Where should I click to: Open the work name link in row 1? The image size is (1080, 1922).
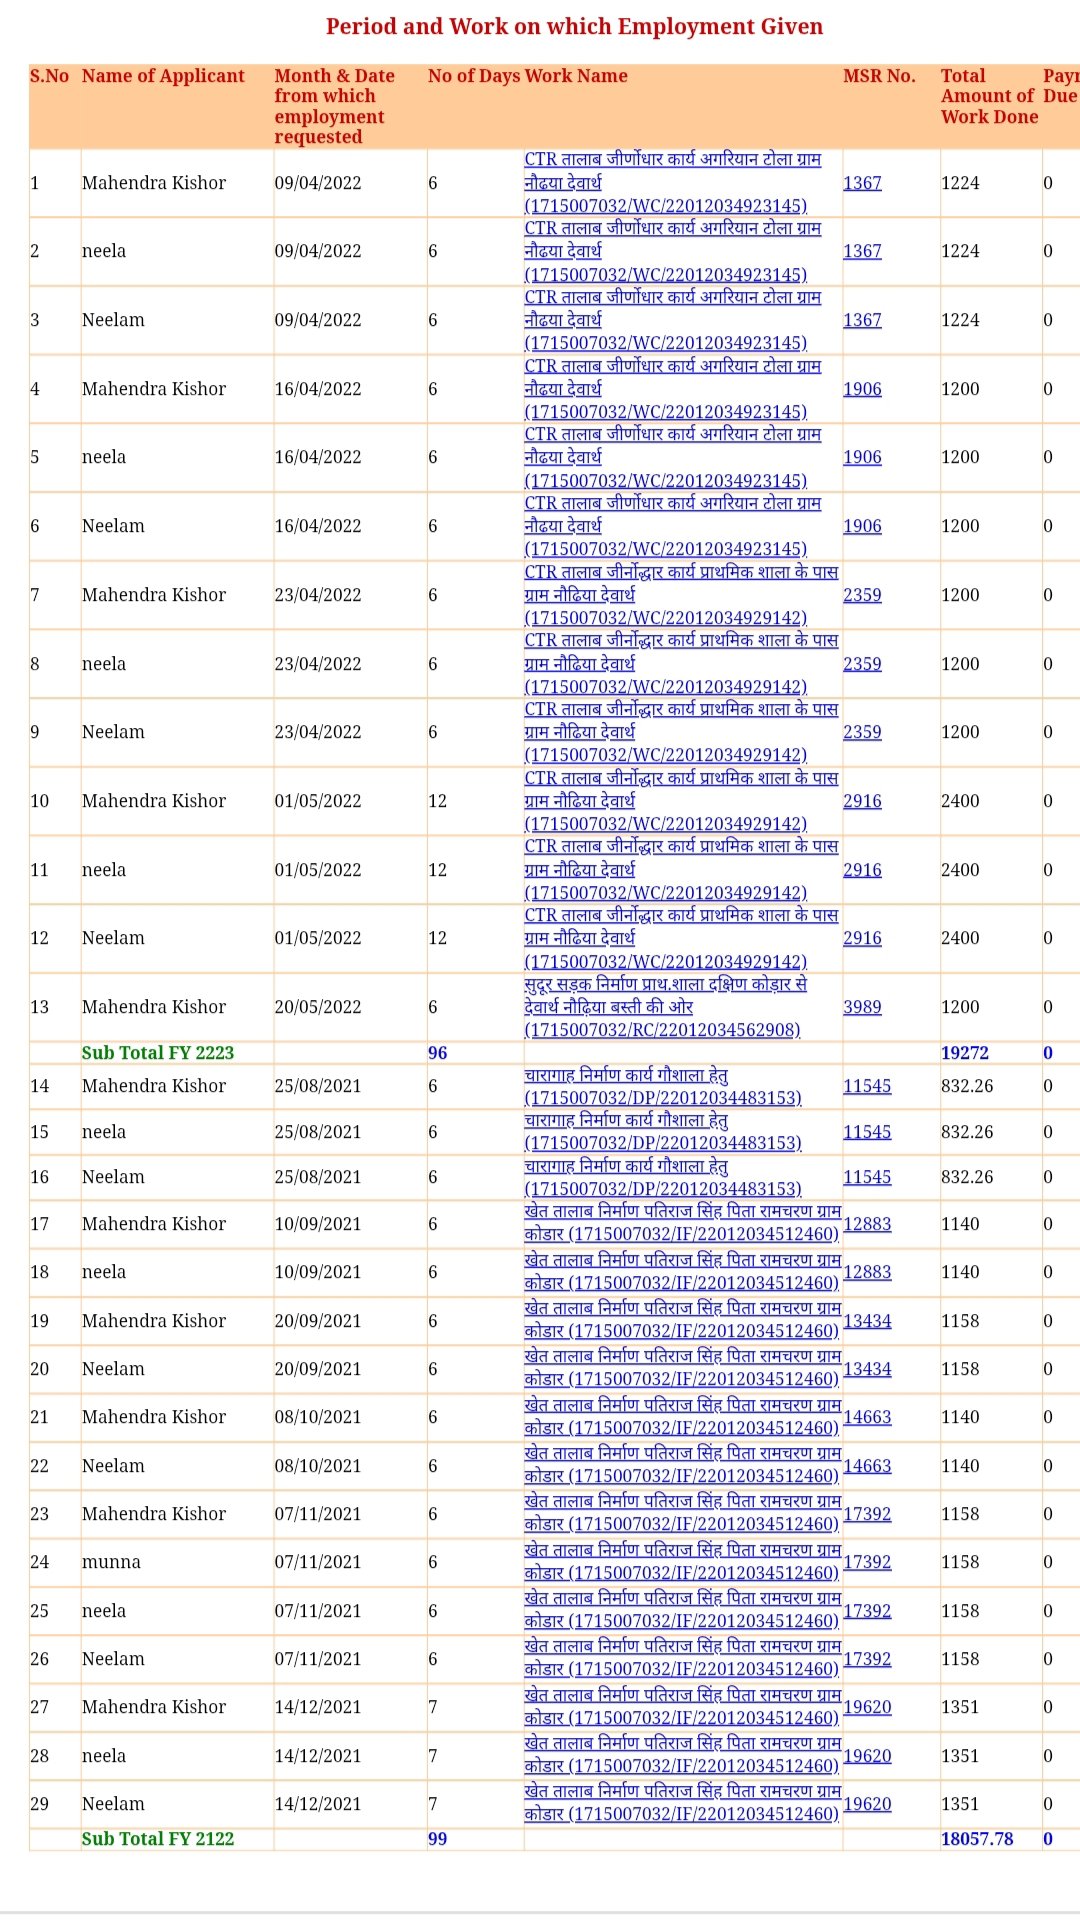tap(672, 183)
